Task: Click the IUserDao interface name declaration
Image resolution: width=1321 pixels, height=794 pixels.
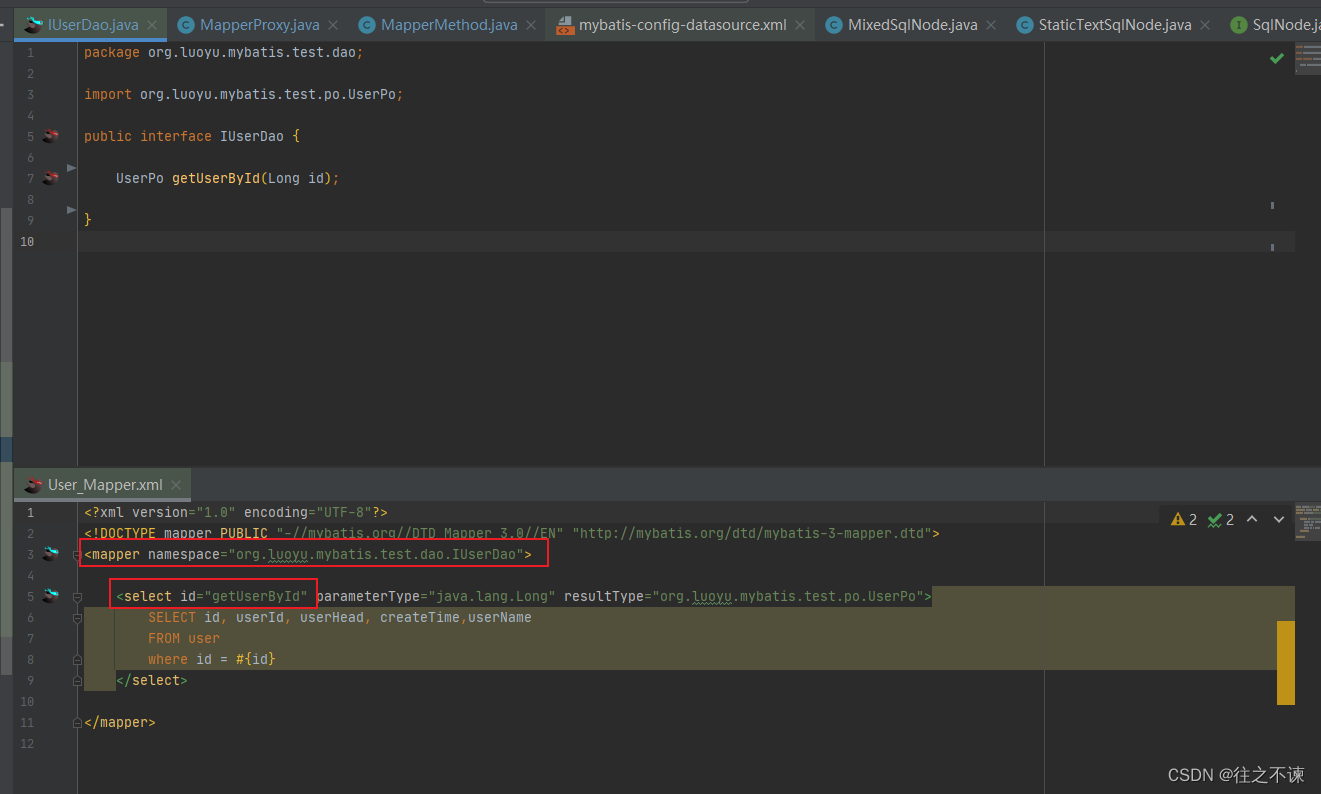Action: pos(252,136)
